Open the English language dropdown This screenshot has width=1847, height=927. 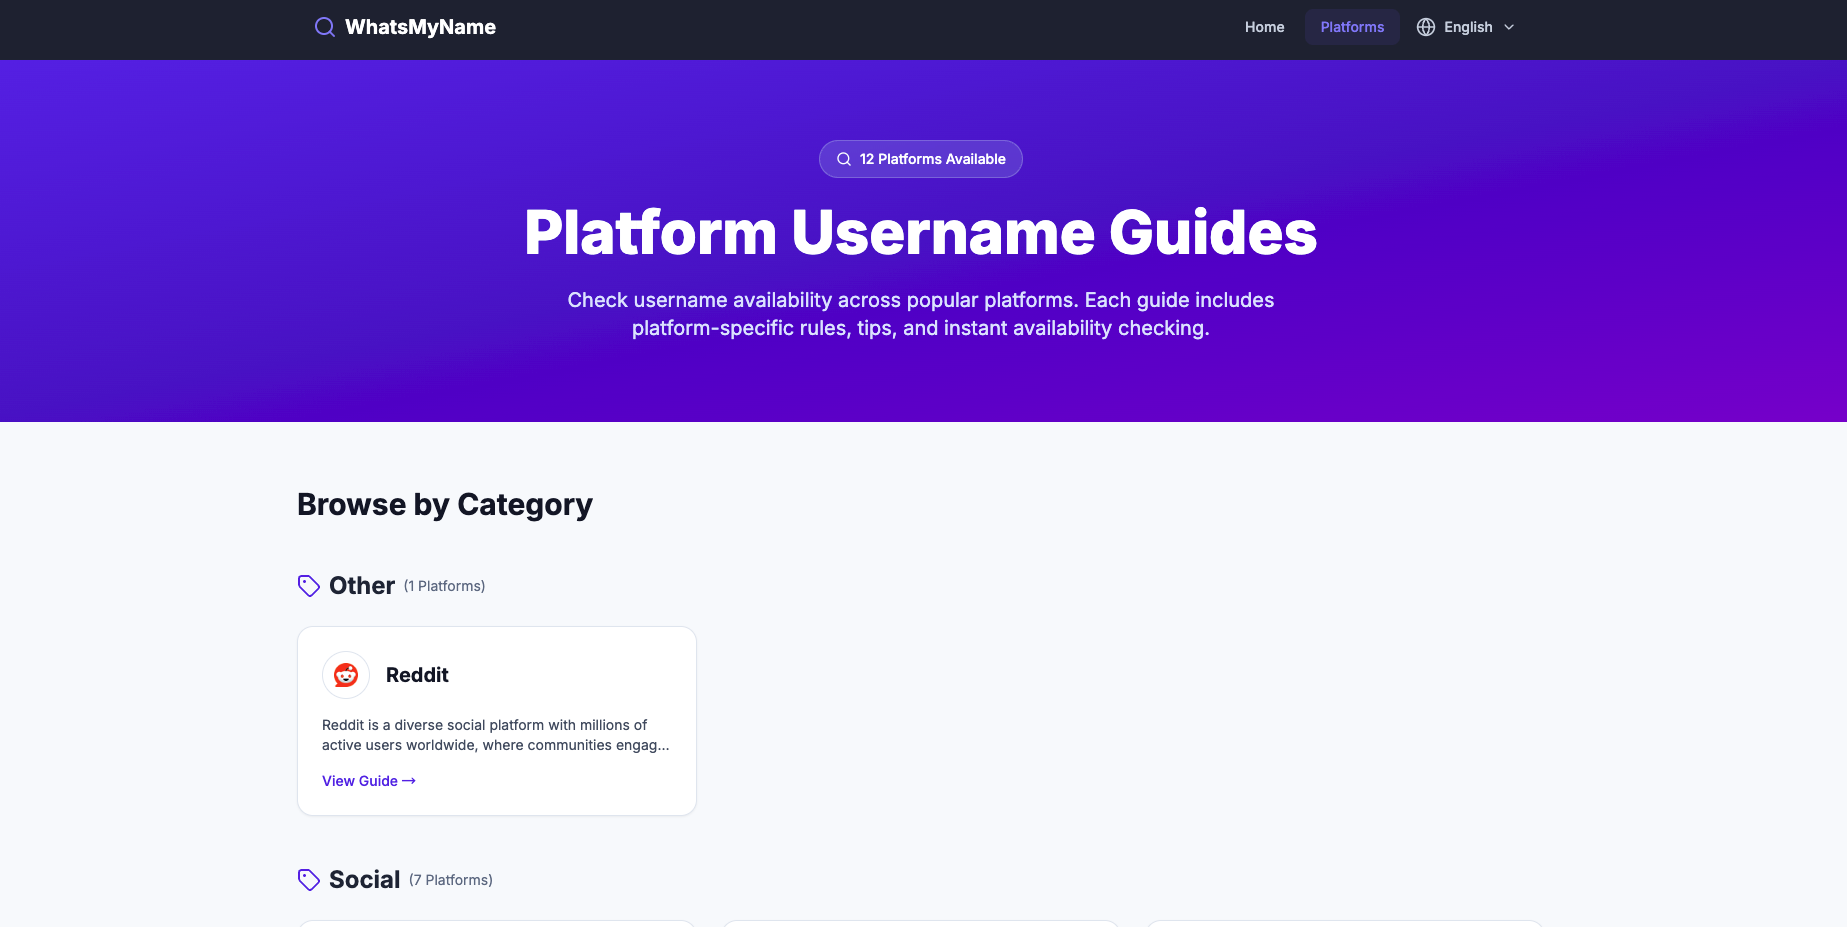(x=1467, y=27)
